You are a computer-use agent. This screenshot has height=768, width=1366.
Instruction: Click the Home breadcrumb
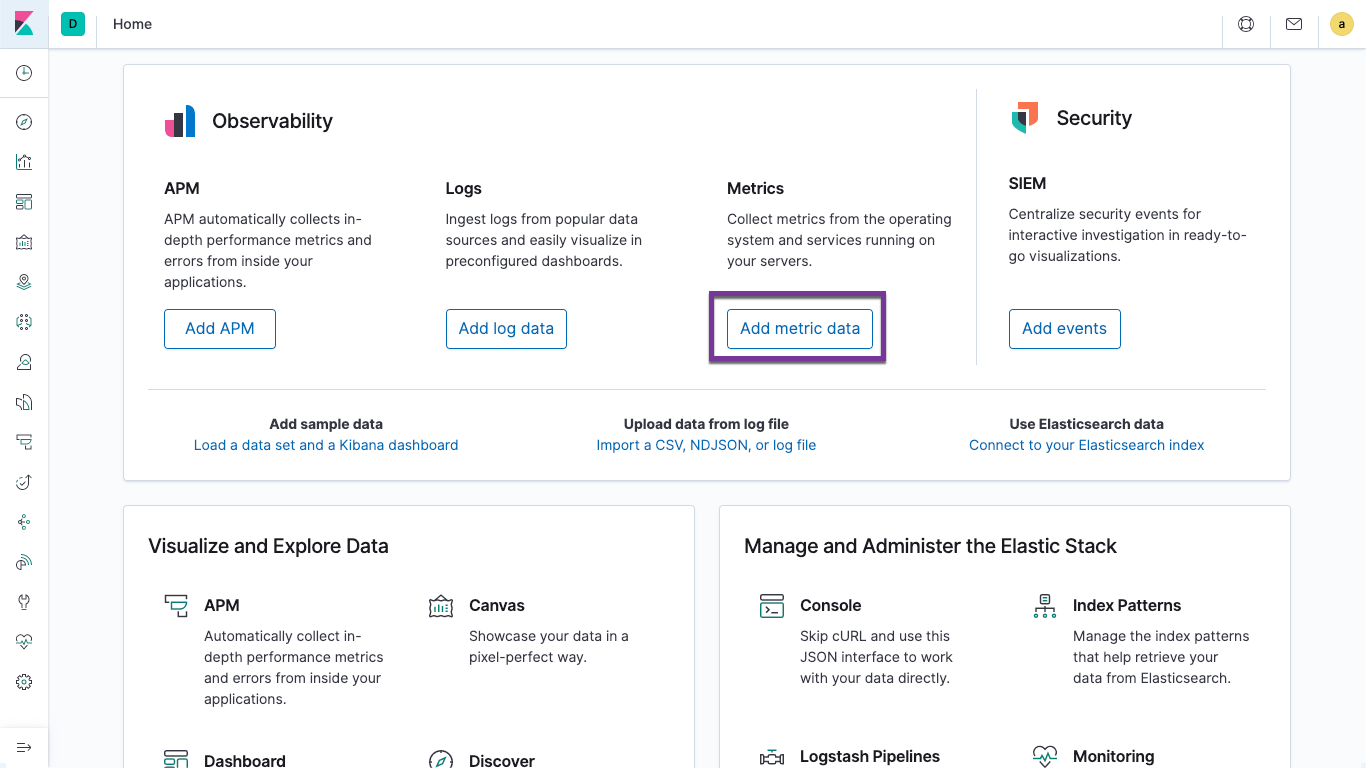132,24
